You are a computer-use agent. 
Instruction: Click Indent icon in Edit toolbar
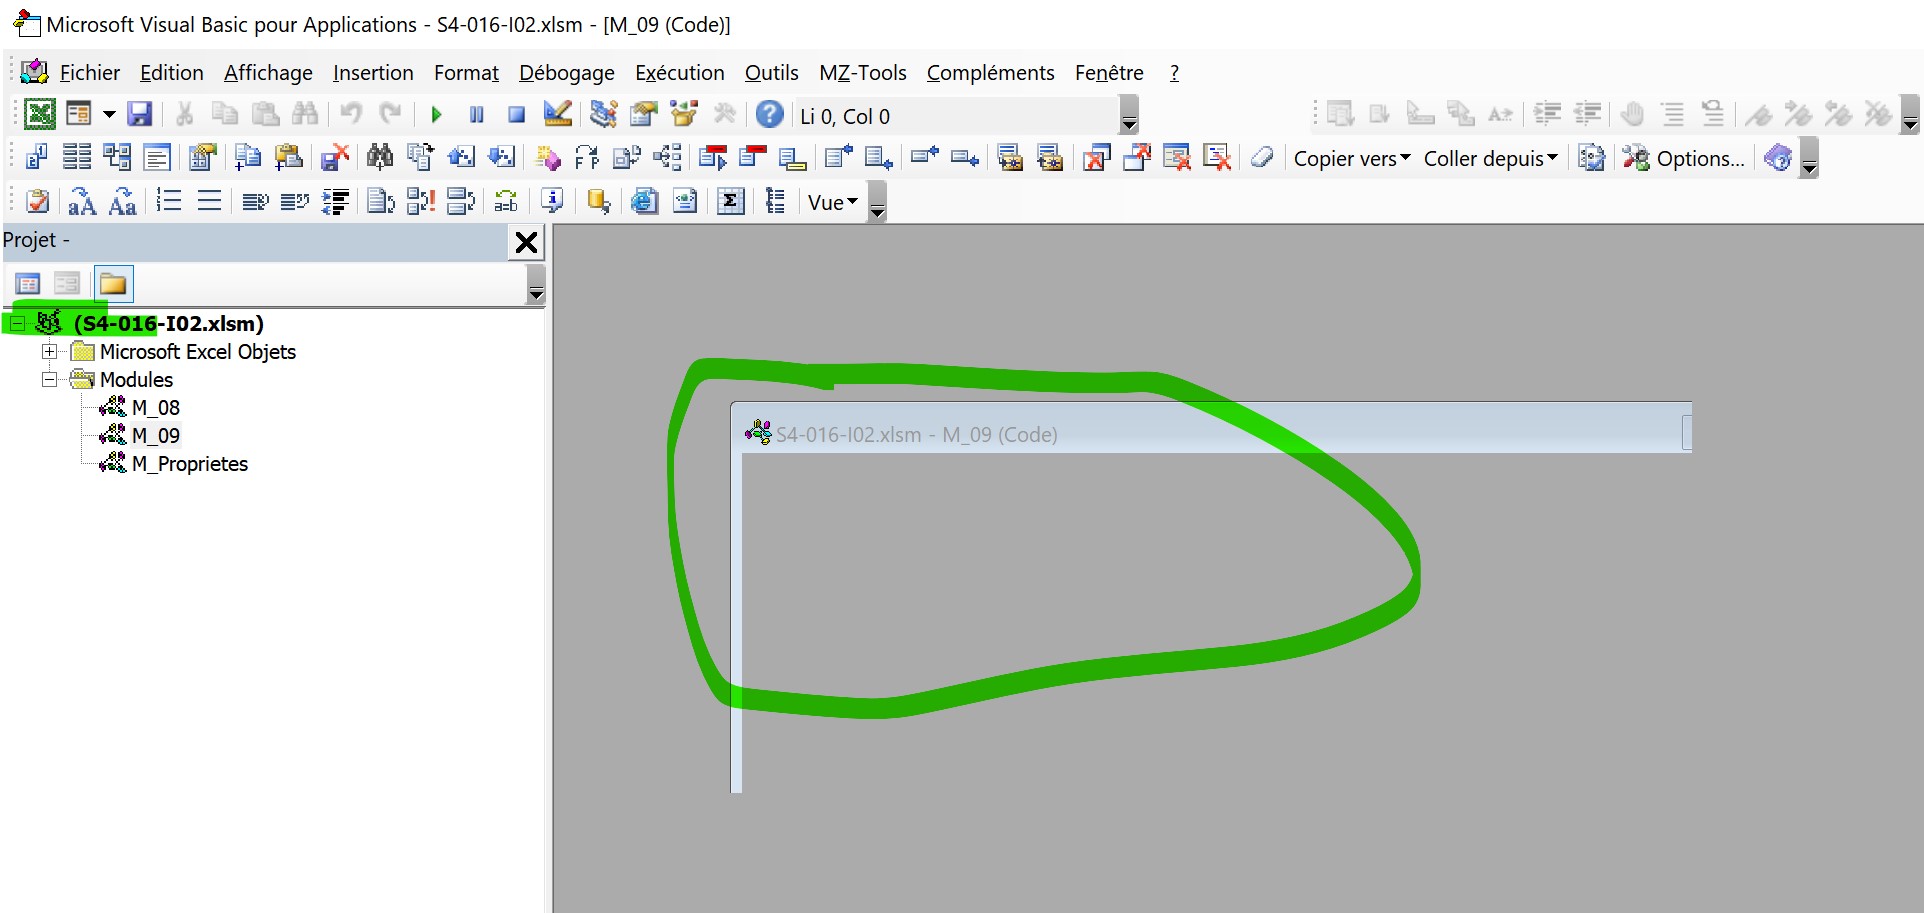[x=1547, y=114]
